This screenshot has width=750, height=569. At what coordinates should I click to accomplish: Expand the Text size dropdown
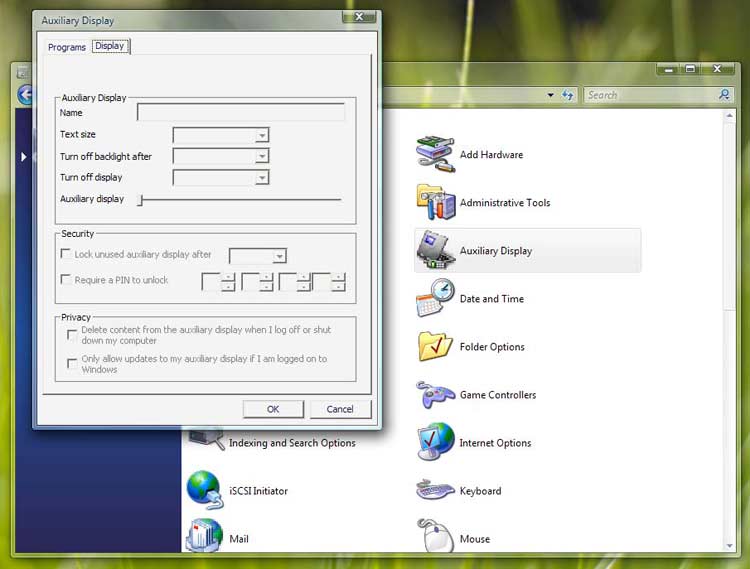tap(261, 135)
